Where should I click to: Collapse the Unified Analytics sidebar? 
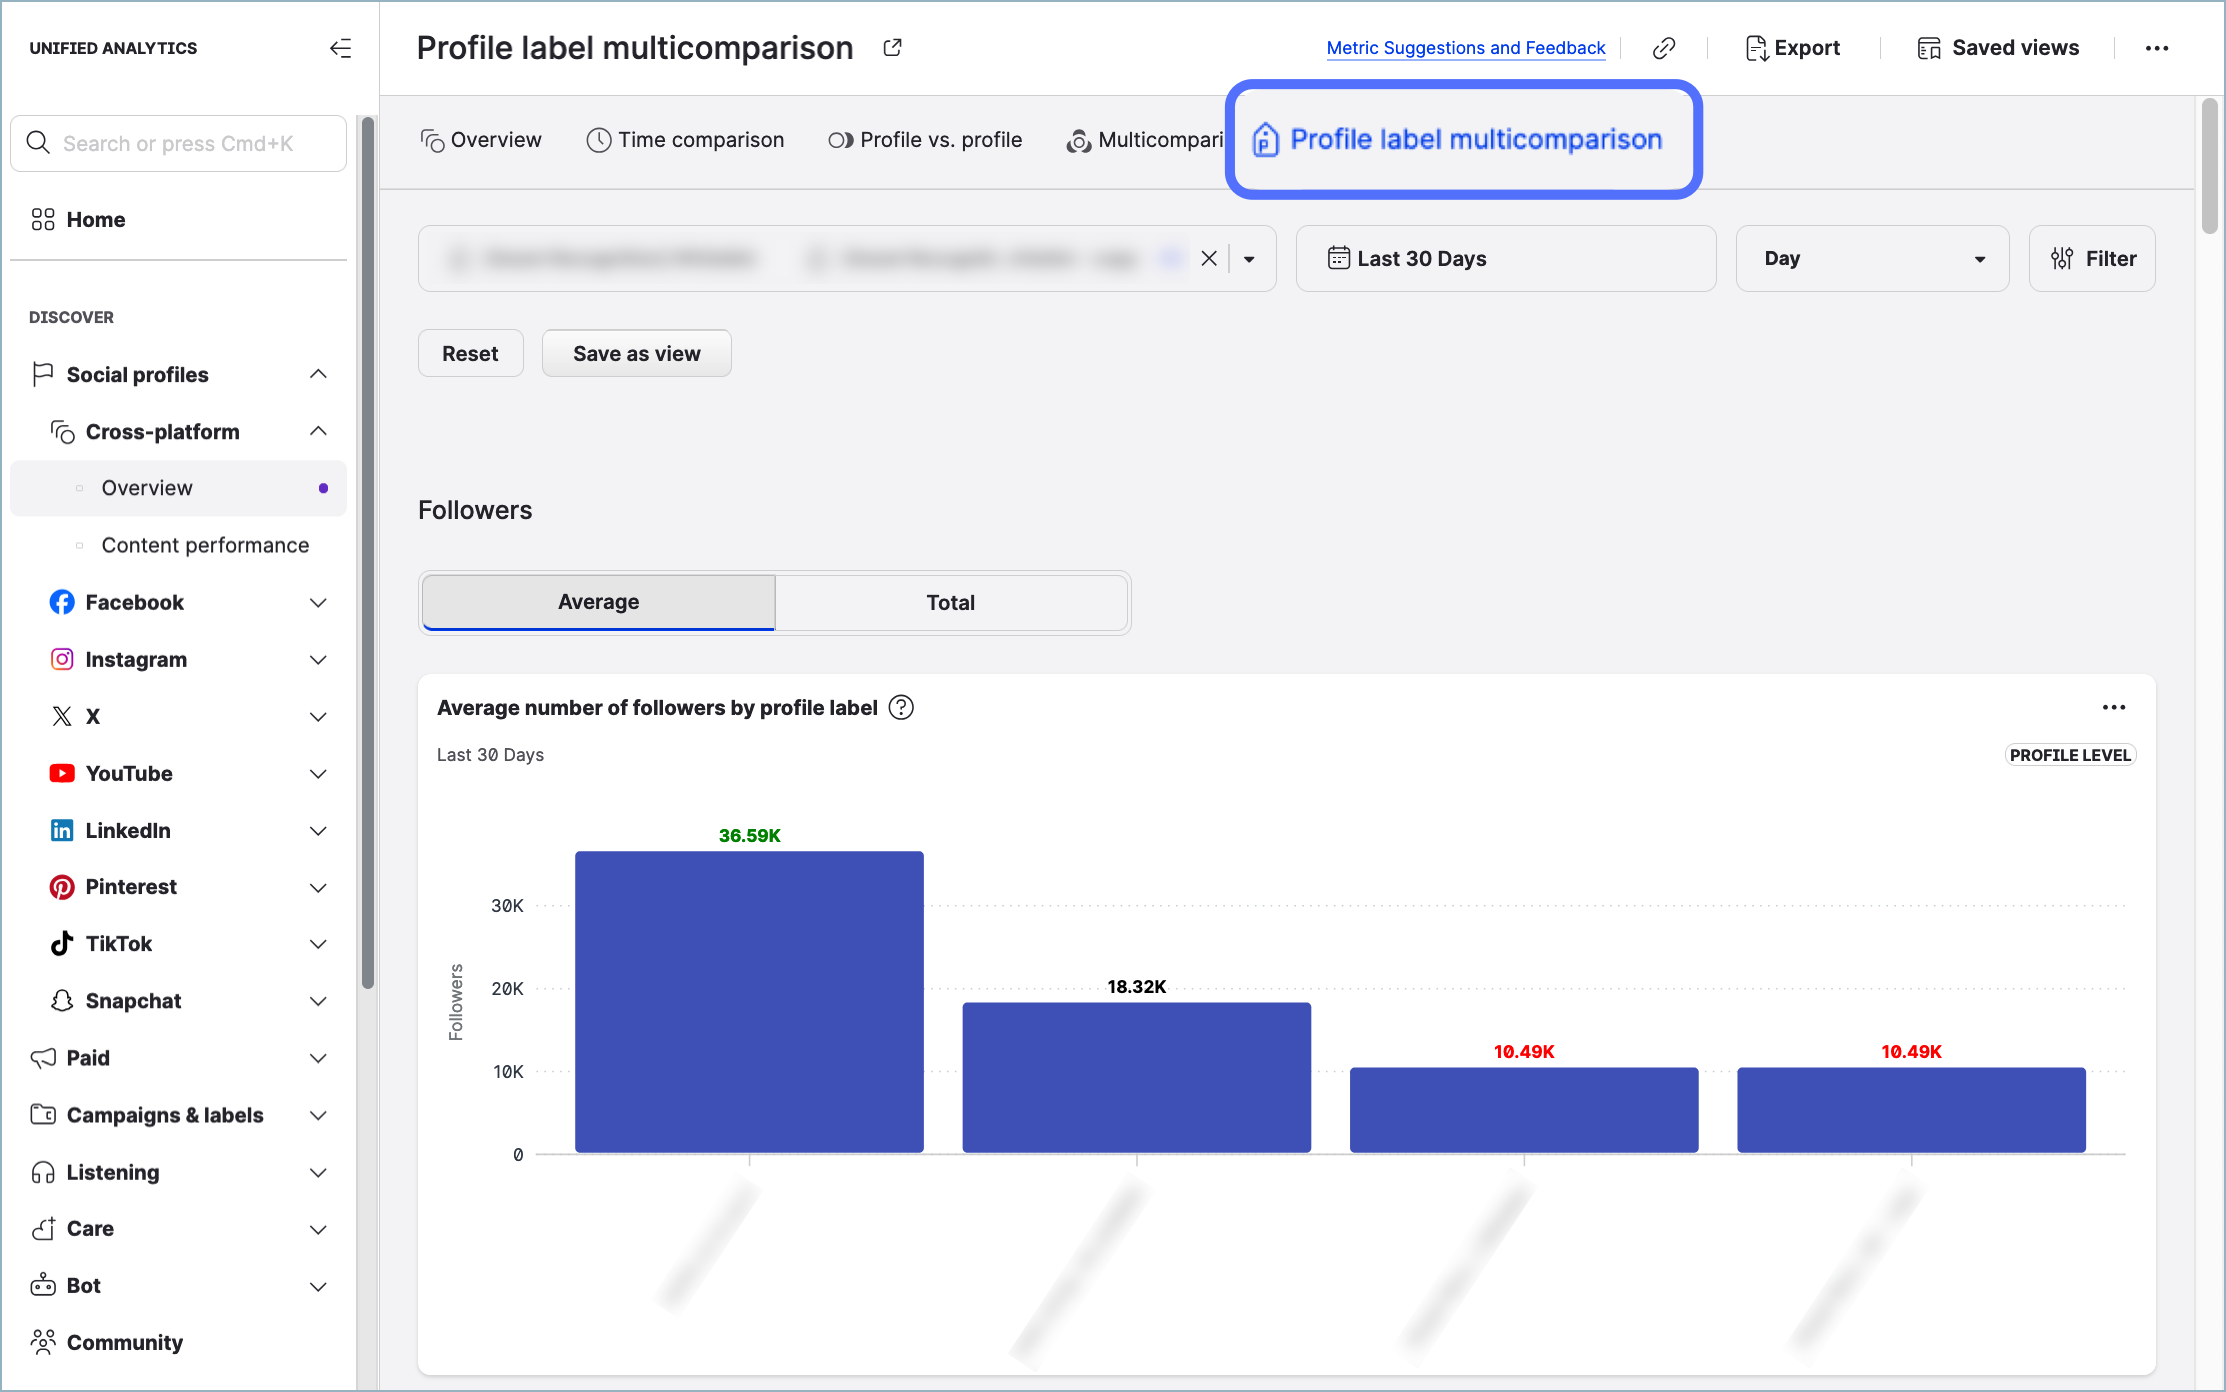coord(340,48)
